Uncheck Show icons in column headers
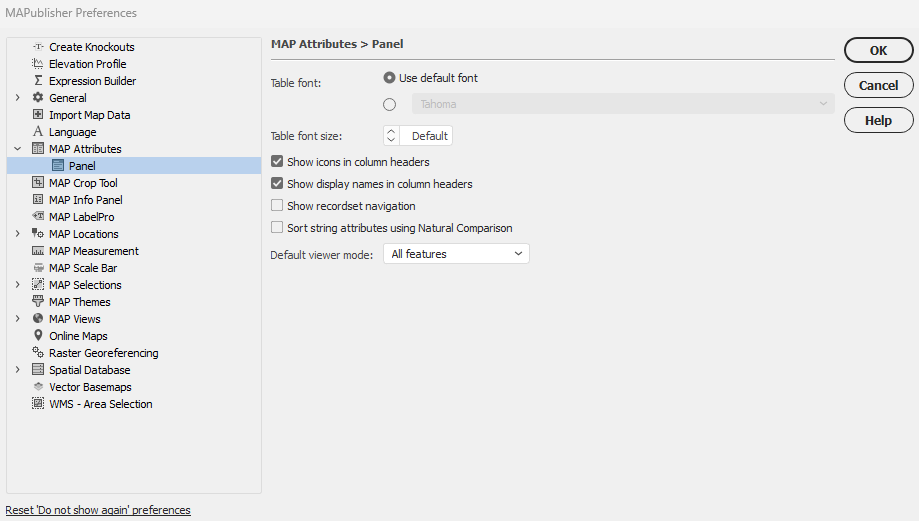Screen dimensions: 919x521 point(277,161)
